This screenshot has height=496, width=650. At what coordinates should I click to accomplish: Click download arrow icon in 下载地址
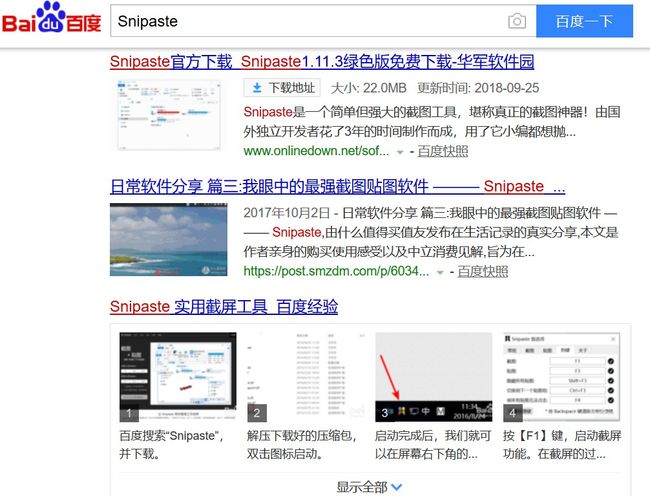257,88
